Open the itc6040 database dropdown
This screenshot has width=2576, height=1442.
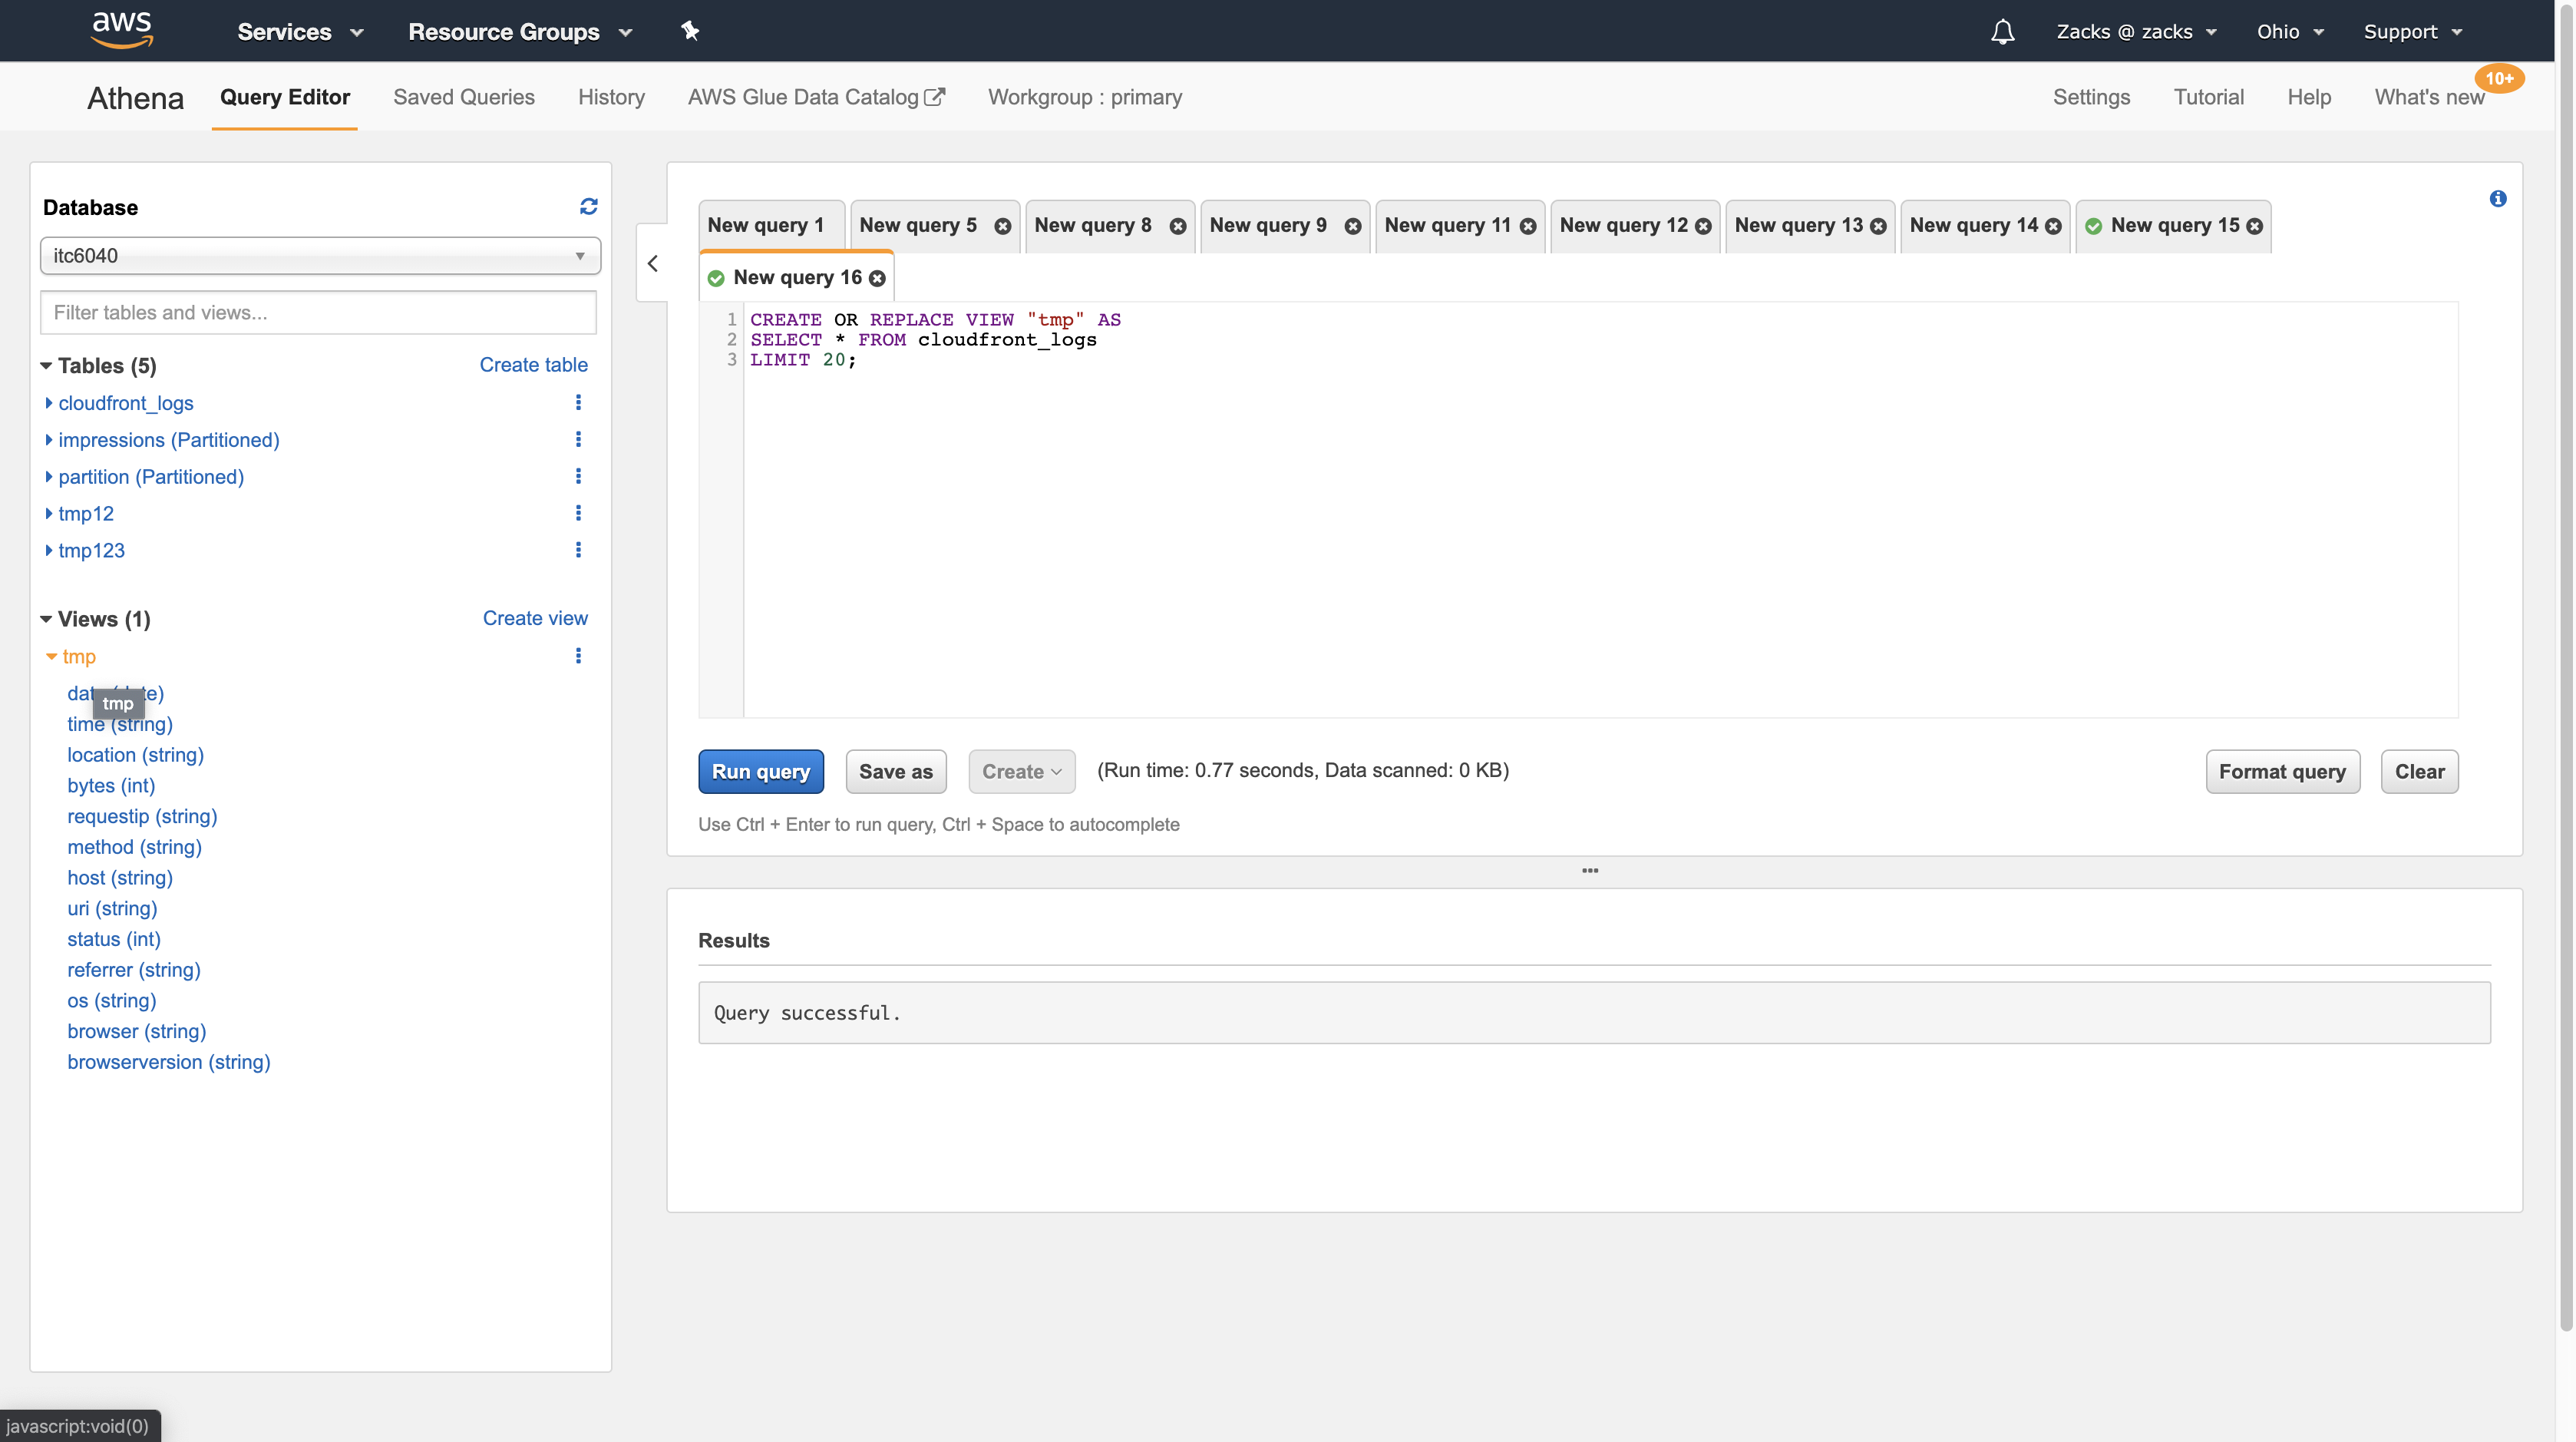pyautogui.click(x=320, y=256)
